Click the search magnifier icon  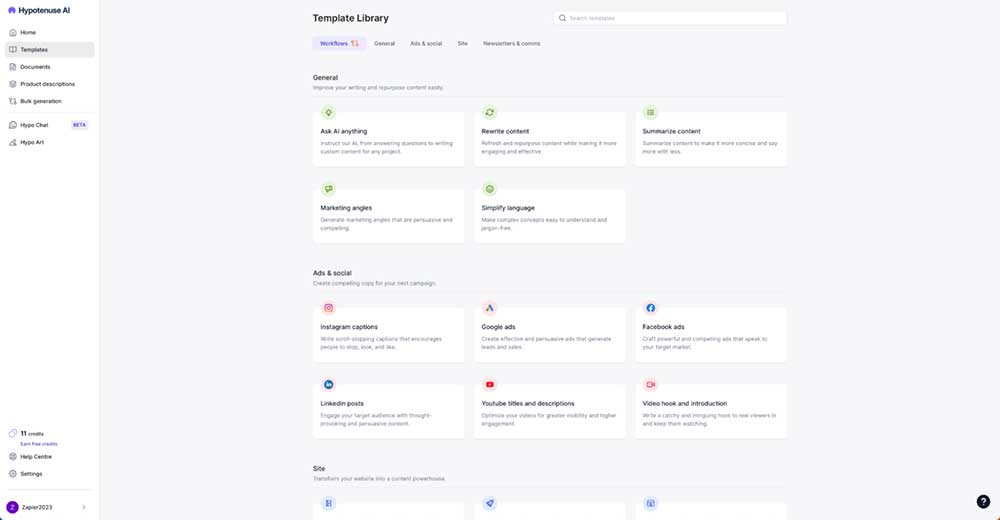562,18
